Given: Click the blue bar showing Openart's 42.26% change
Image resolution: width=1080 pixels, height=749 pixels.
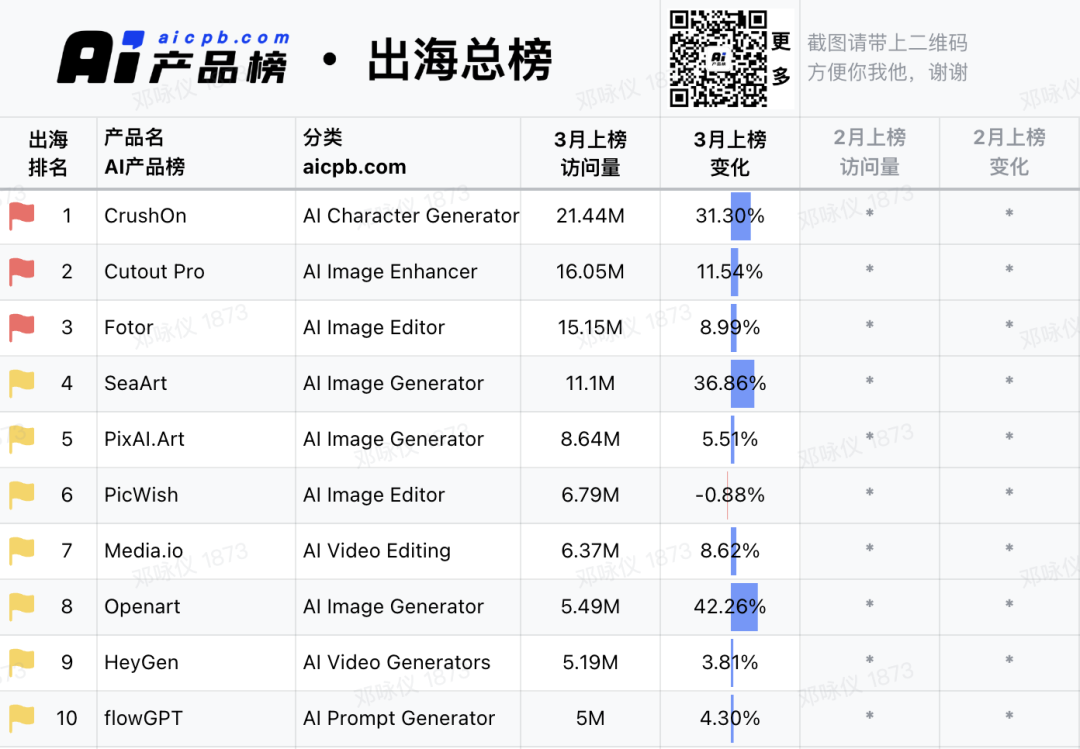Looking at the screenshot, I should (x=742, y=607).
